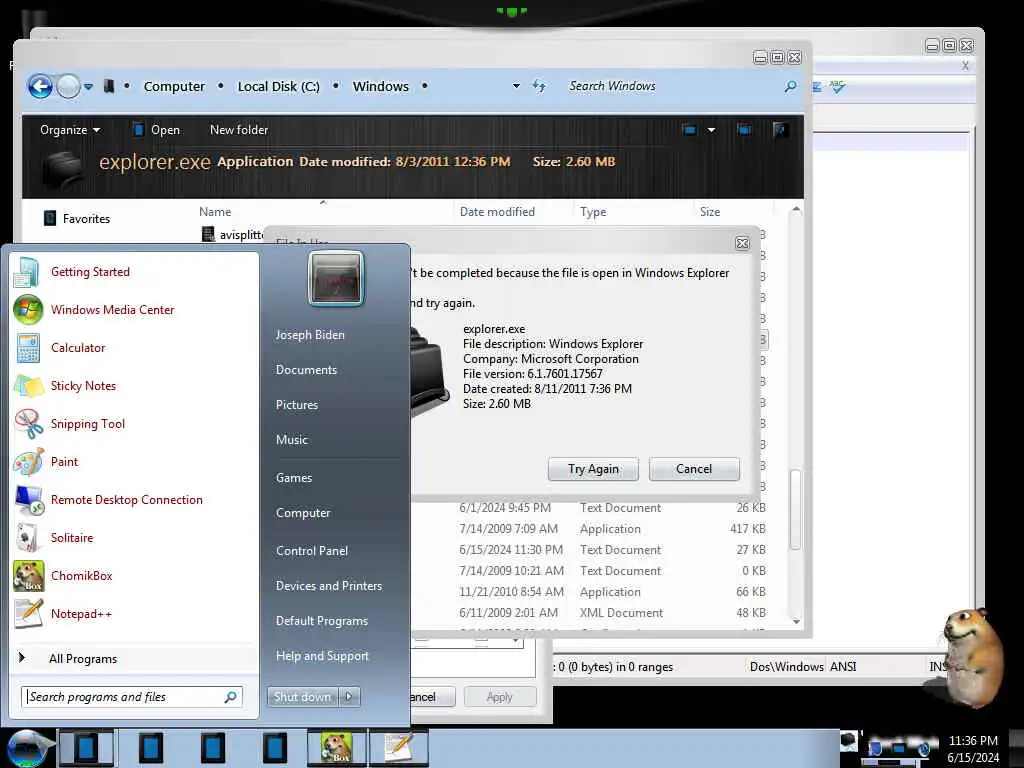Open Control Panel

tap(312, 551)
